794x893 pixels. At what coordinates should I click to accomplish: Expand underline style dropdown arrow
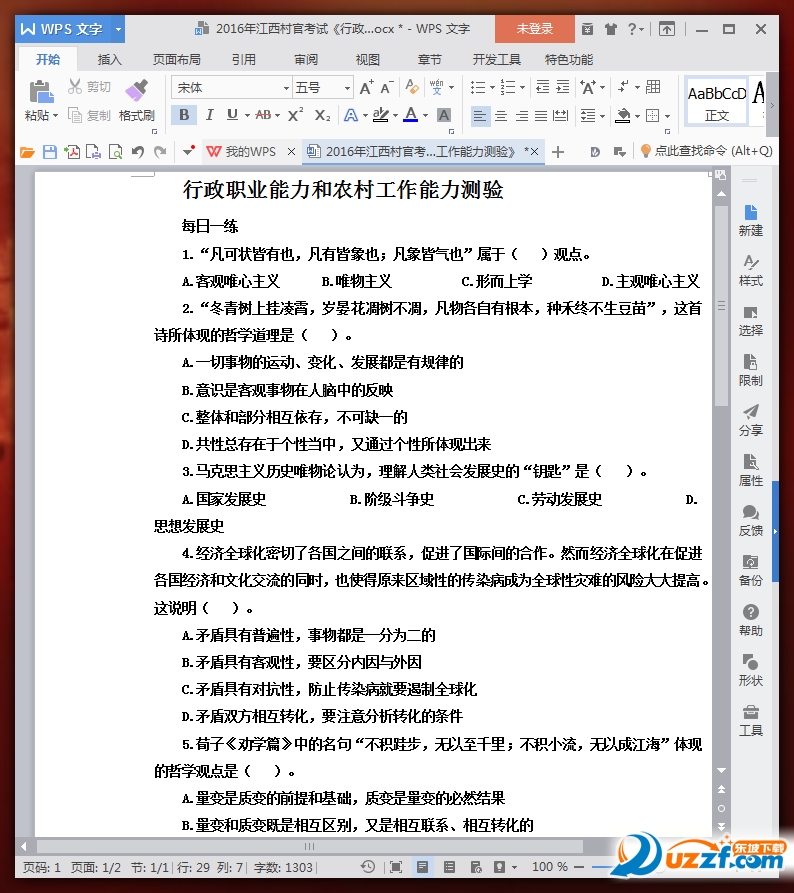247,116
